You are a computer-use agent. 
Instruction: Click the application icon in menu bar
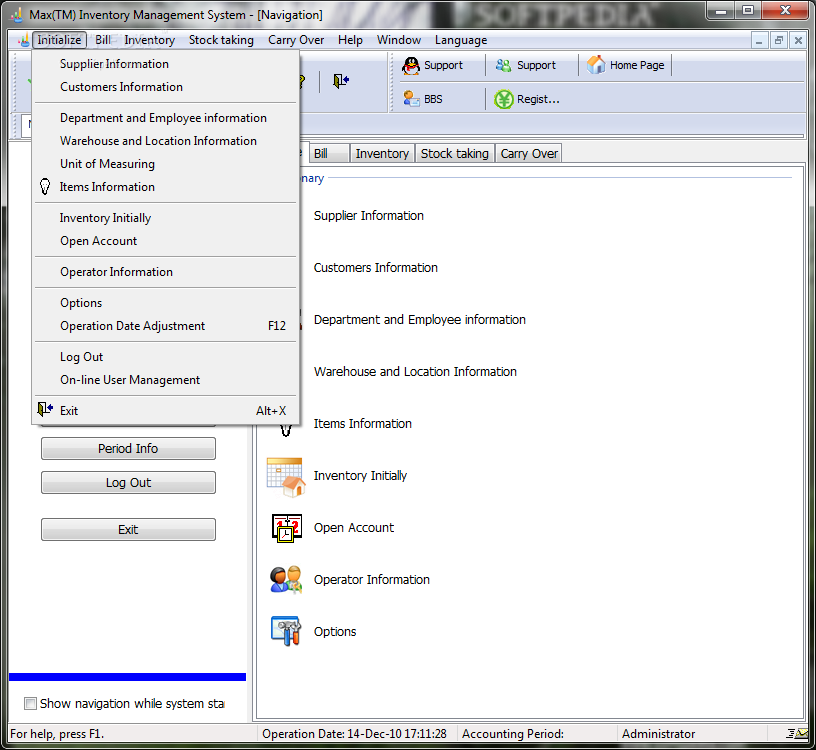click(23, 40)
